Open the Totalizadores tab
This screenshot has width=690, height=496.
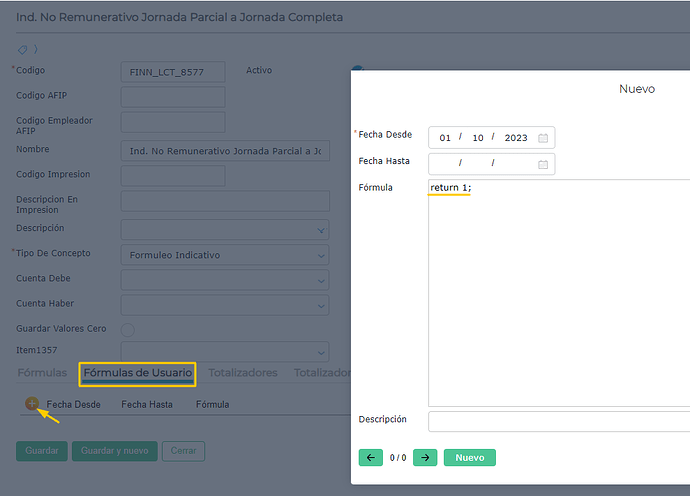click(243, 373)
